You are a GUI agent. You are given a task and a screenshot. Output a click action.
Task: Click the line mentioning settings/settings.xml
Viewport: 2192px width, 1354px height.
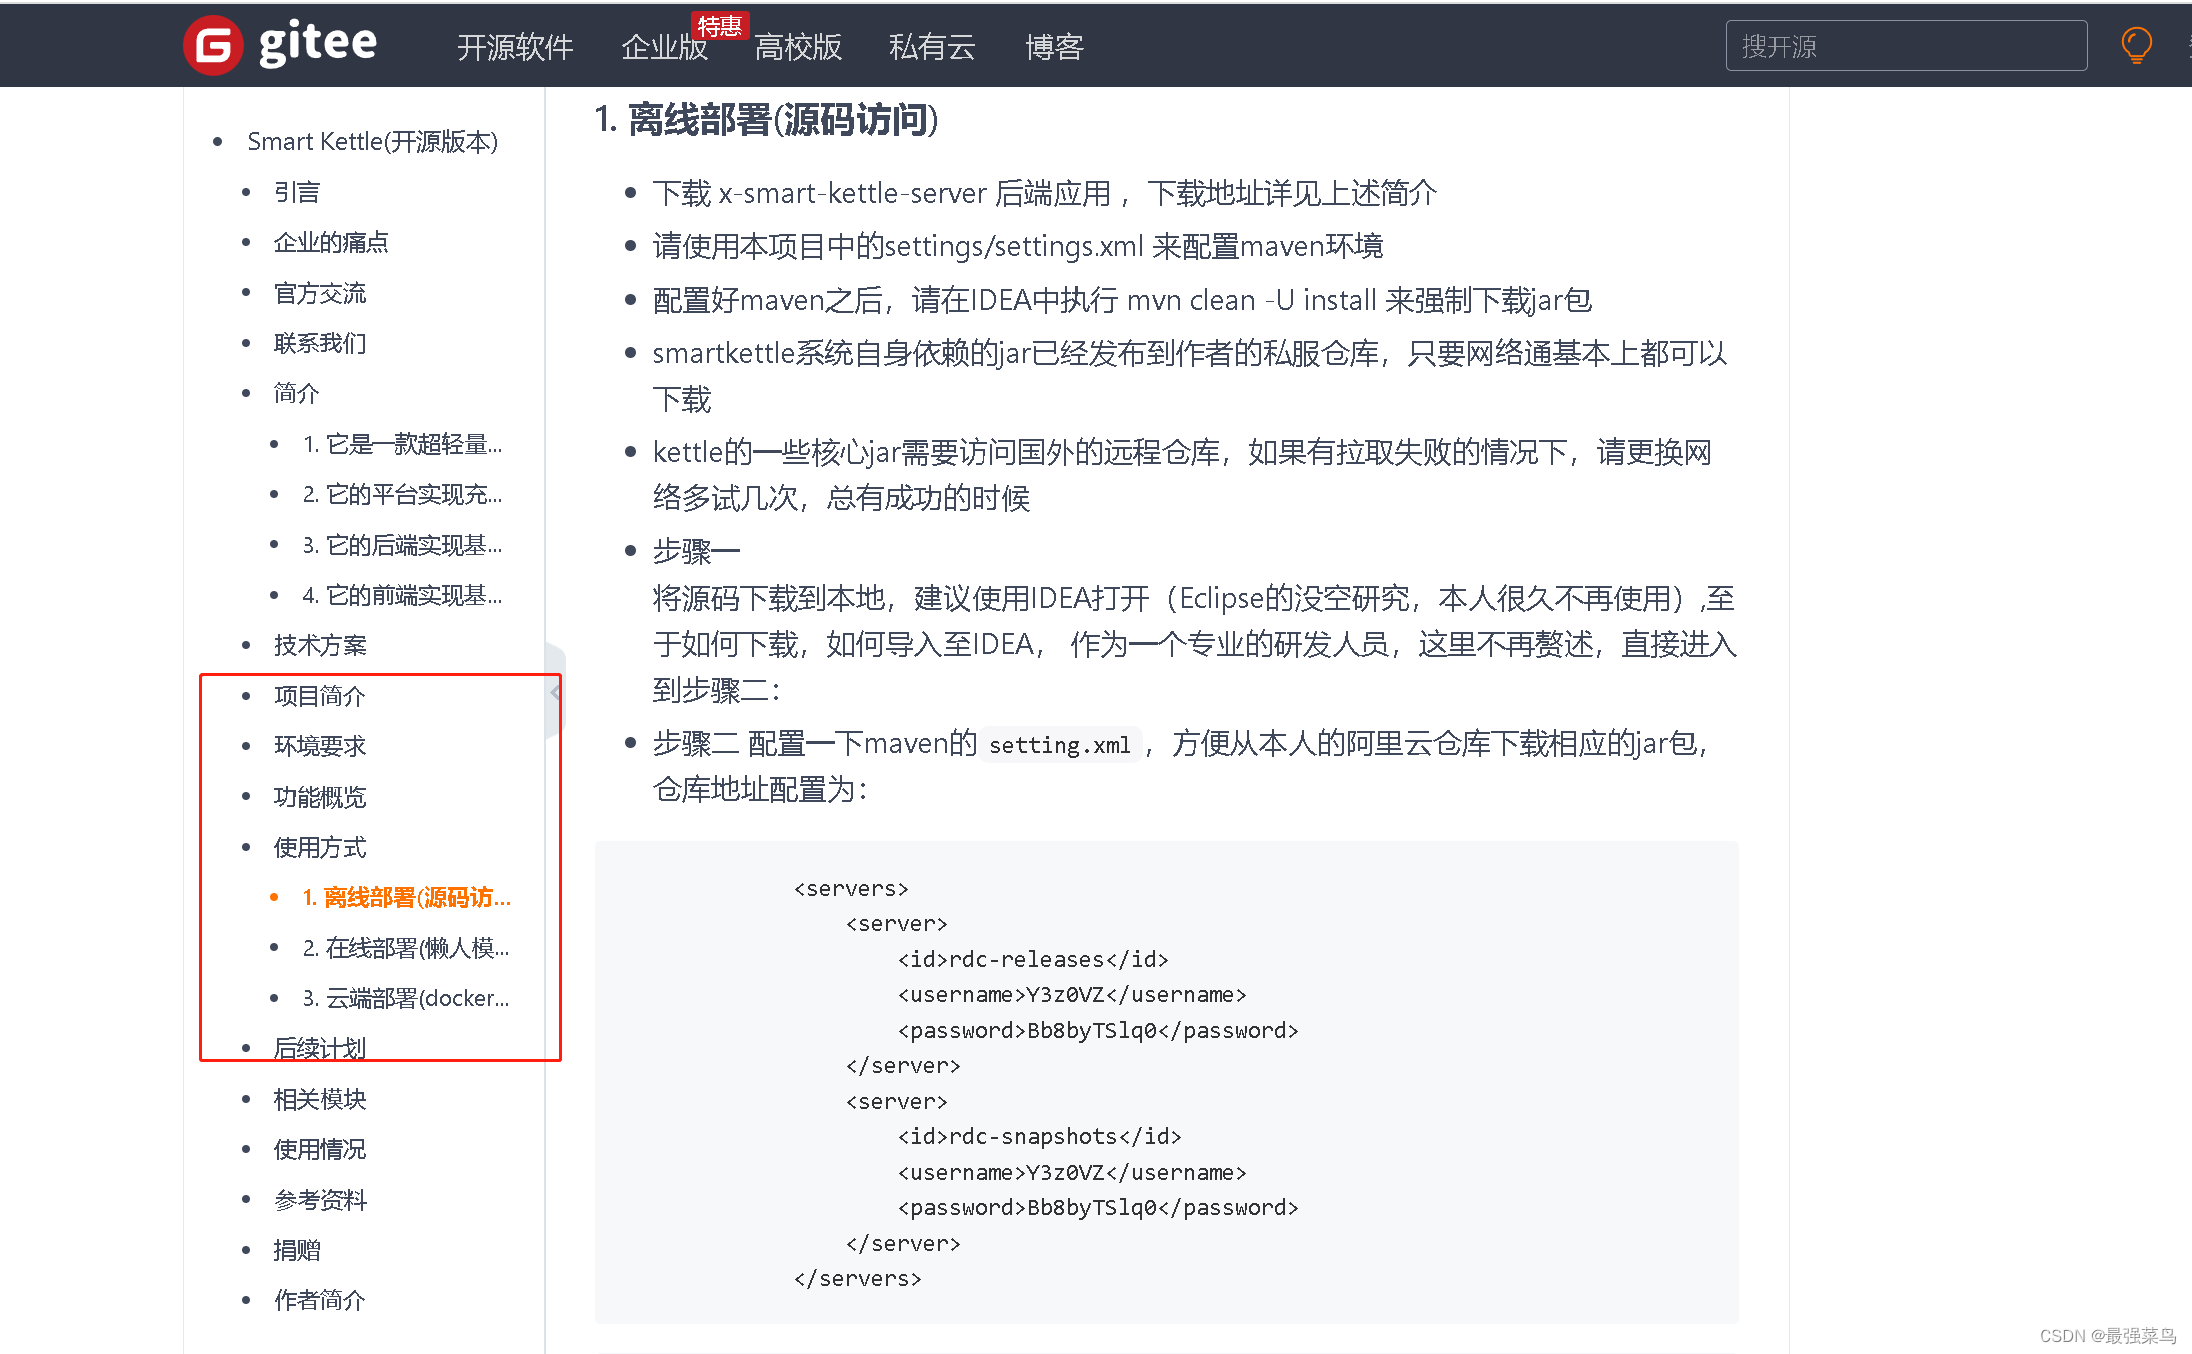(x=1018, y=246)
